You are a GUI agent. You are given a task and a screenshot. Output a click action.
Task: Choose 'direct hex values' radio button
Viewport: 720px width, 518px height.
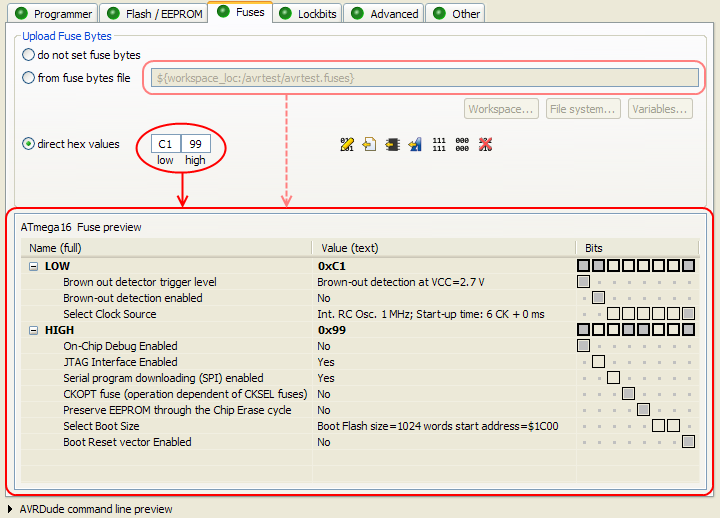(28, 144)
